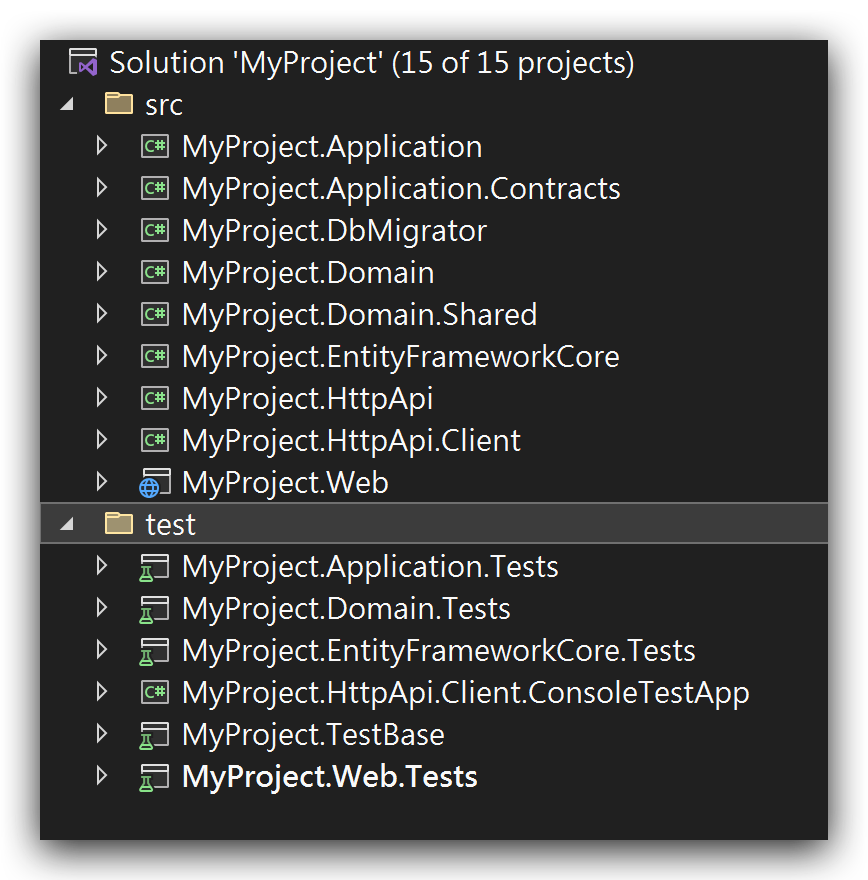
Task: Click the C# icon for MyProject.HttpApi.Client.ConsoleTestApp
Action: 154,692
